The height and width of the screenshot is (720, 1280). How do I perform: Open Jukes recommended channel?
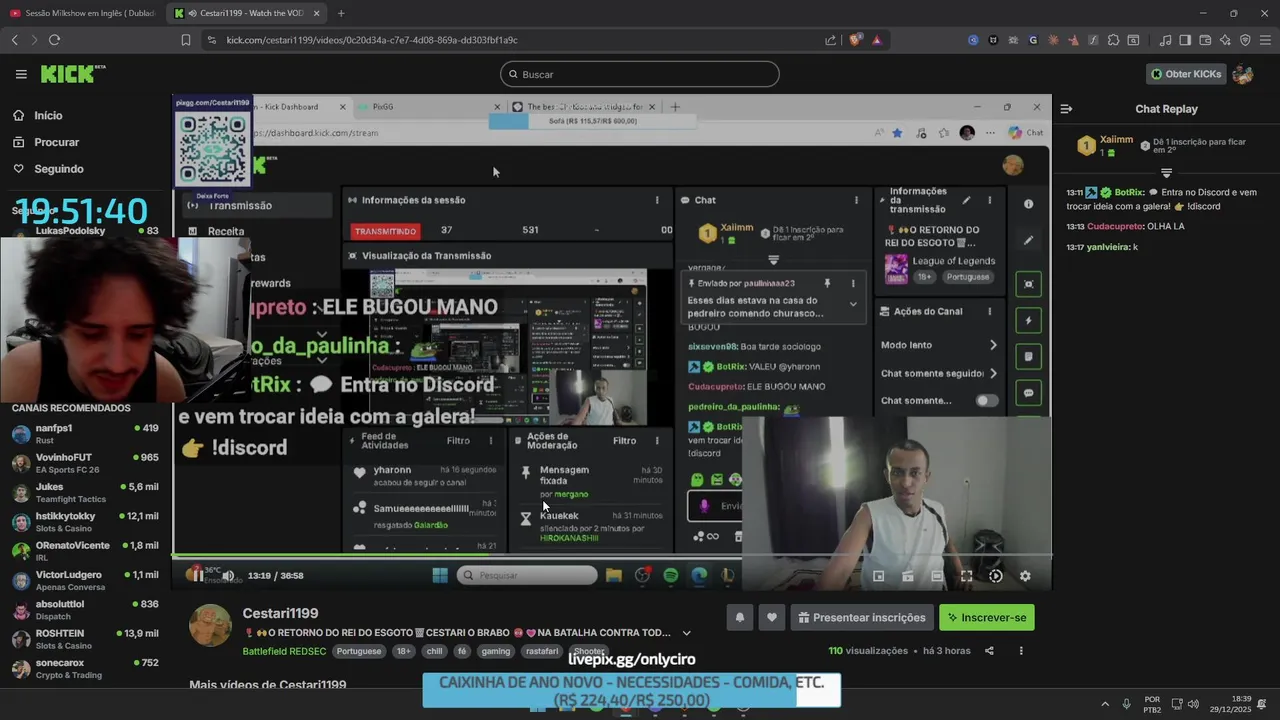pyautogui.click(x=85, y=493)
